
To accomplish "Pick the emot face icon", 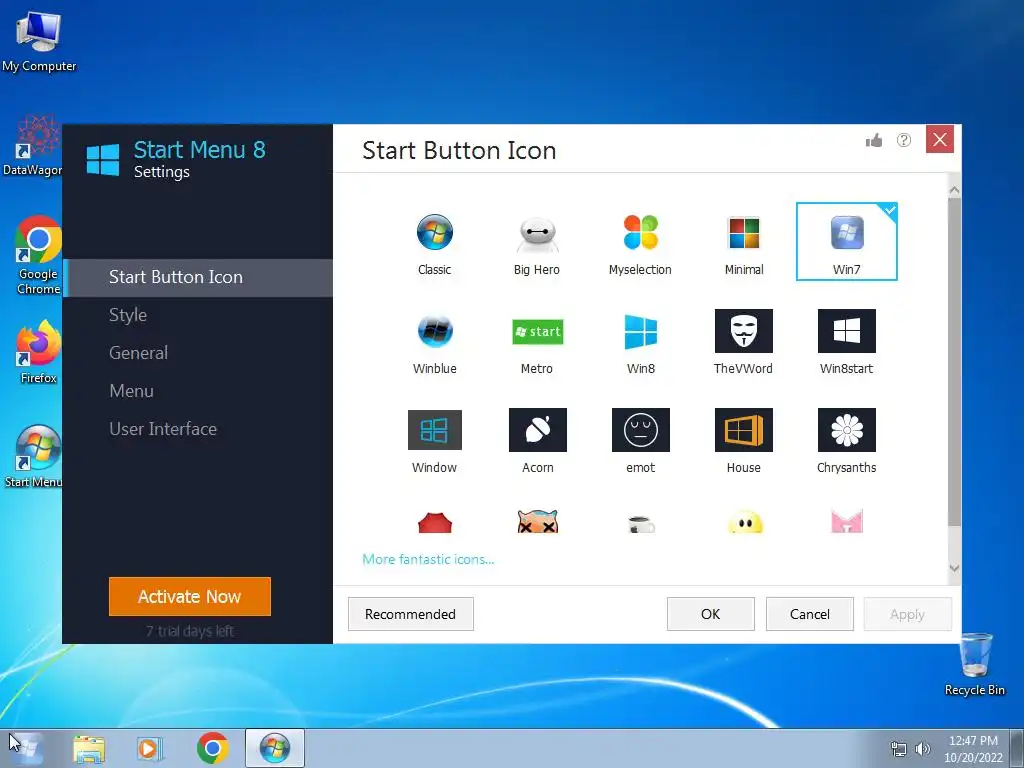I will (641, 441).
